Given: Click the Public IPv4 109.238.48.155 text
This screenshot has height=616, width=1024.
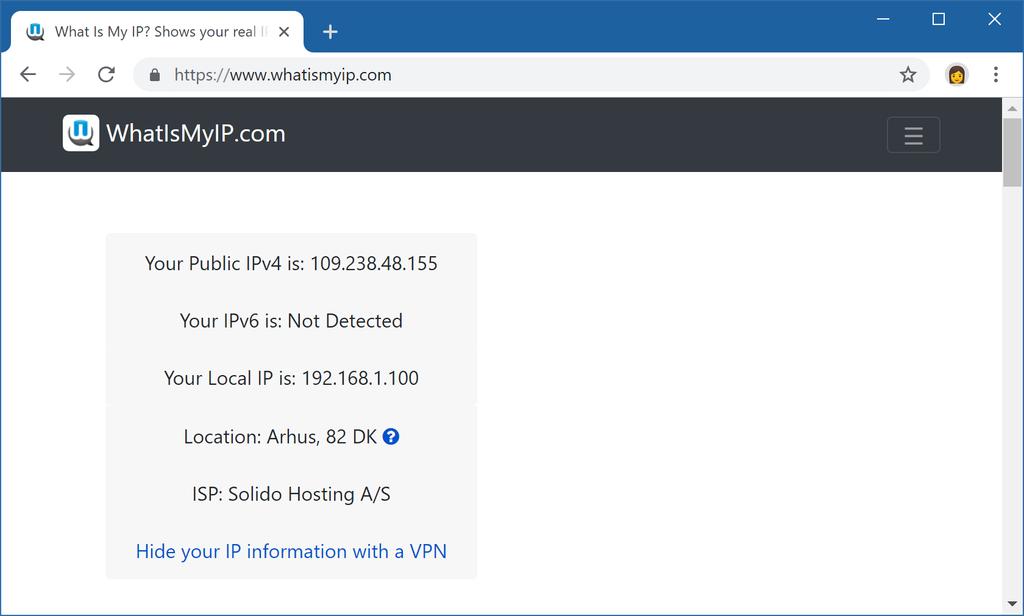Looking at the screenshot, I should tap(291, 263).
